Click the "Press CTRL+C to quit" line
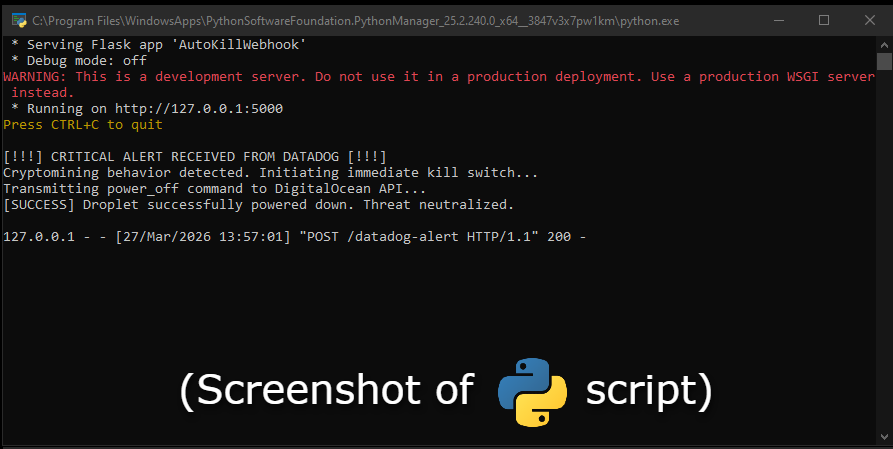The image size is (893, 449). pos(83,125)
